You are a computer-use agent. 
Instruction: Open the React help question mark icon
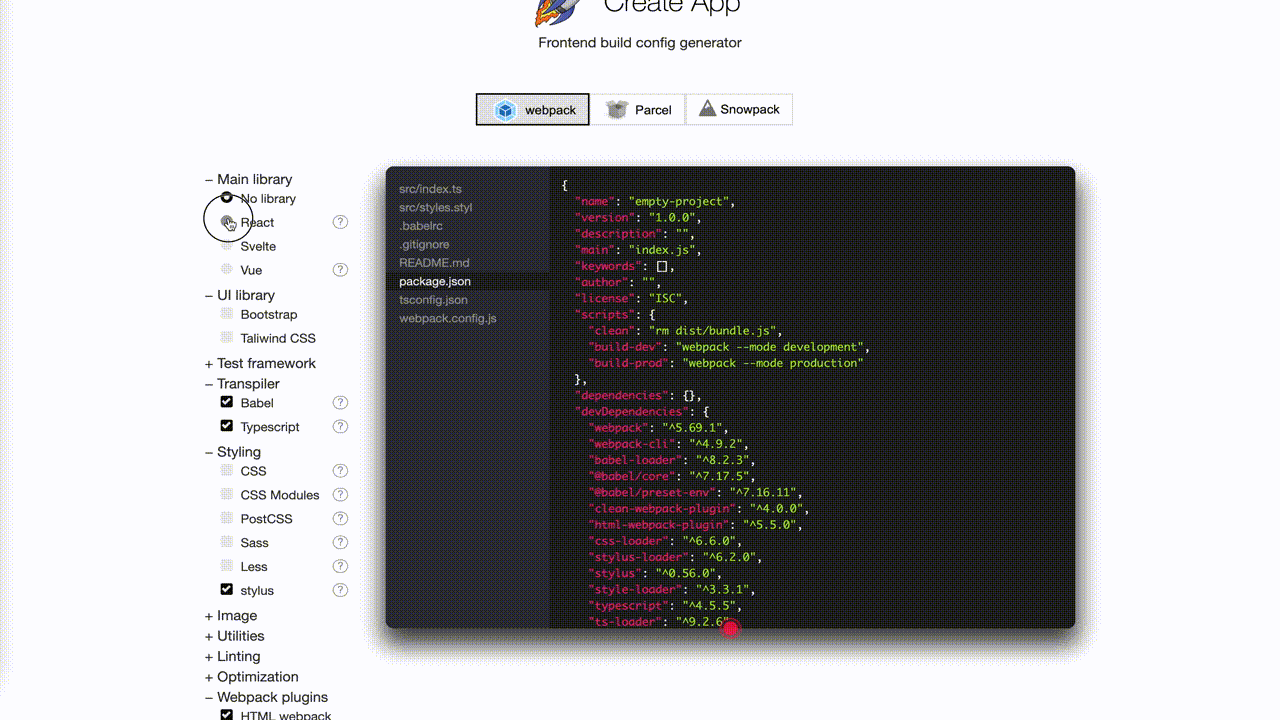340,222
